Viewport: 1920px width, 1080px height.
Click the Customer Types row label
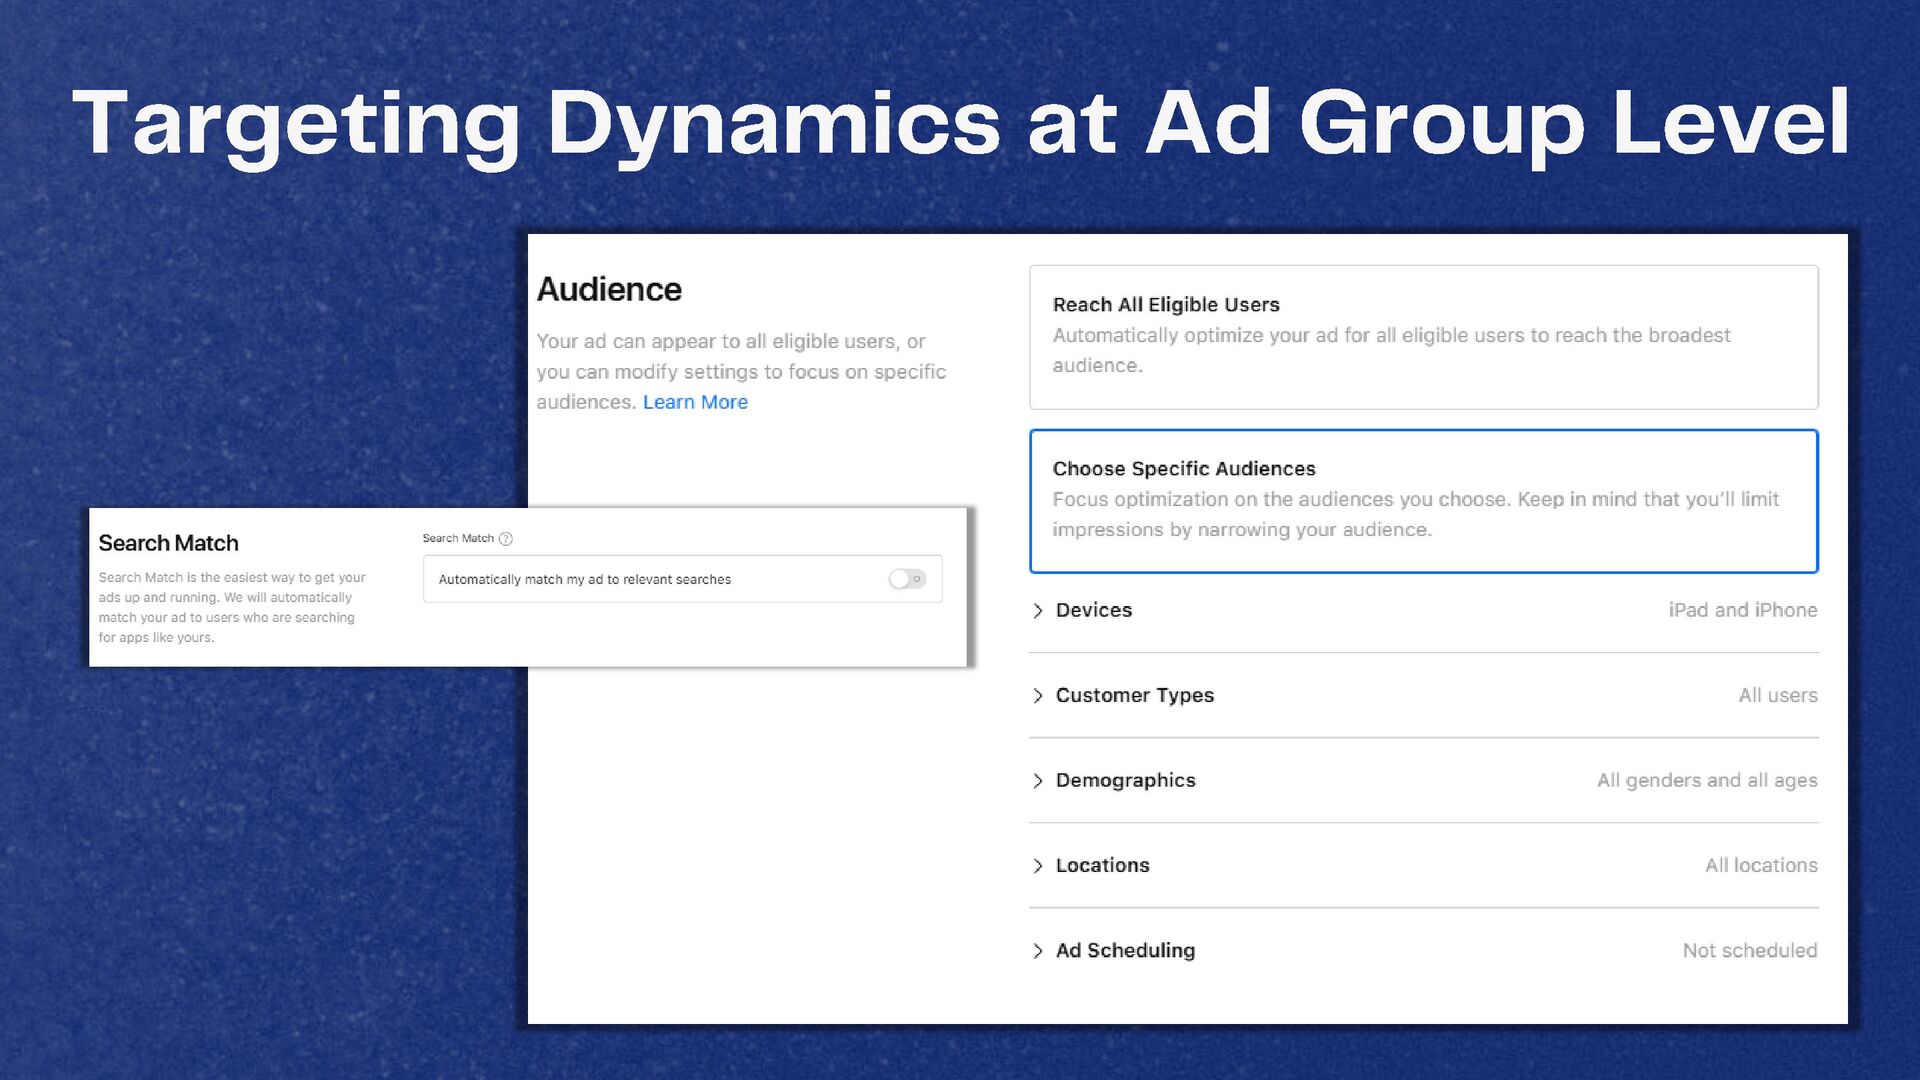pyautogui.click(x=1134, y=695)
